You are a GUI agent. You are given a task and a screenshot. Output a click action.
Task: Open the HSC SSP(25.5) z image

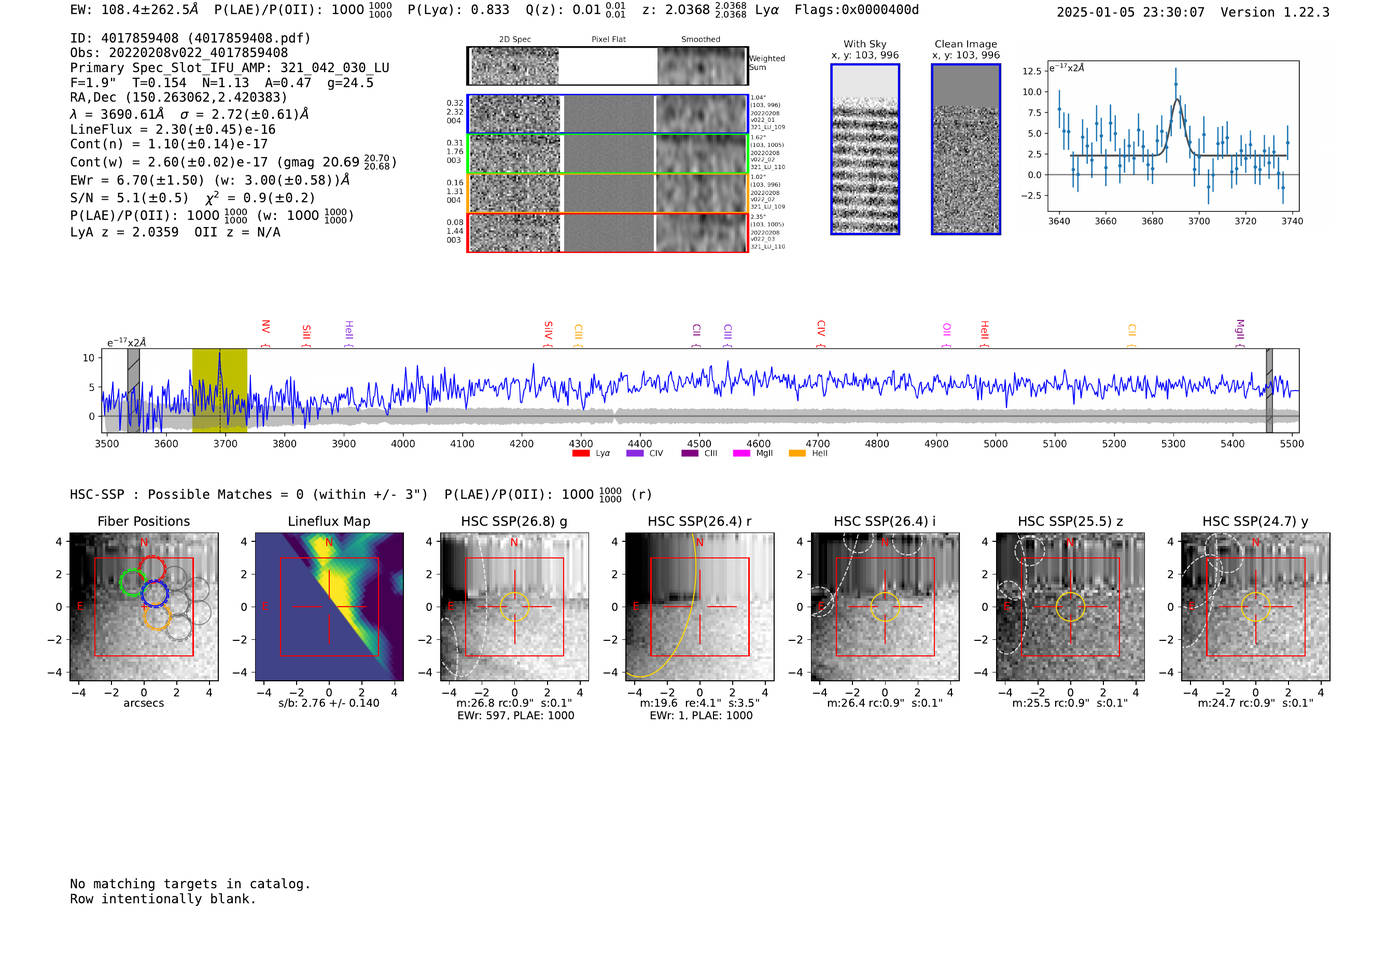click(1070, 607)
